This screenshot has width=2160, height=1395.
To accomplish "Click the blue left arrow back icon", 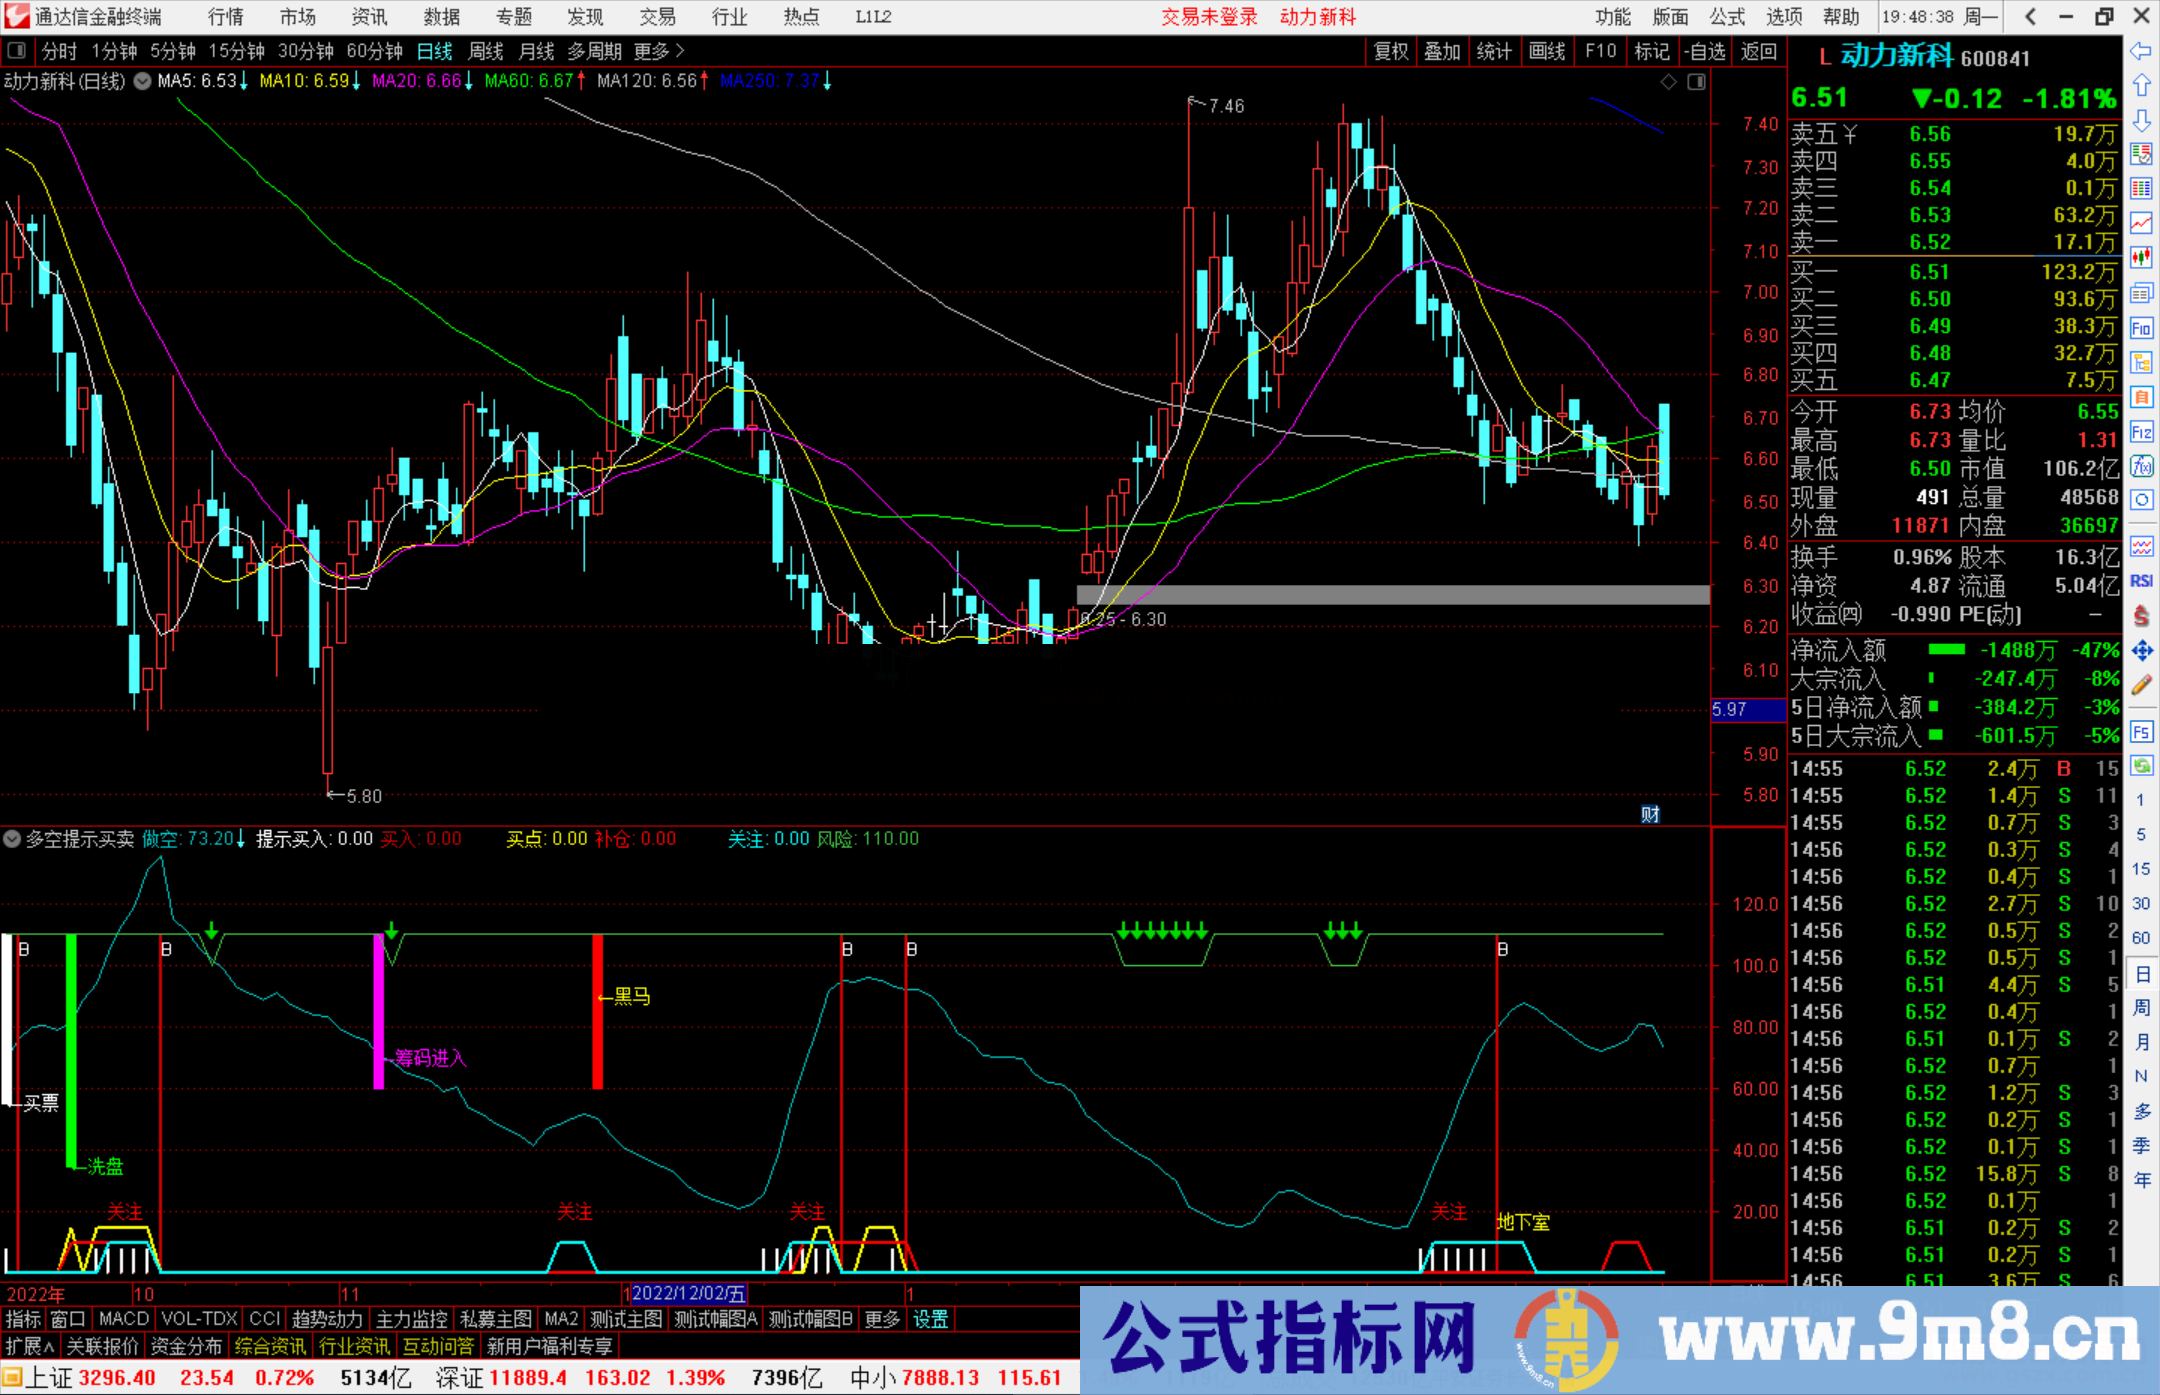I will pos(2141,50).
